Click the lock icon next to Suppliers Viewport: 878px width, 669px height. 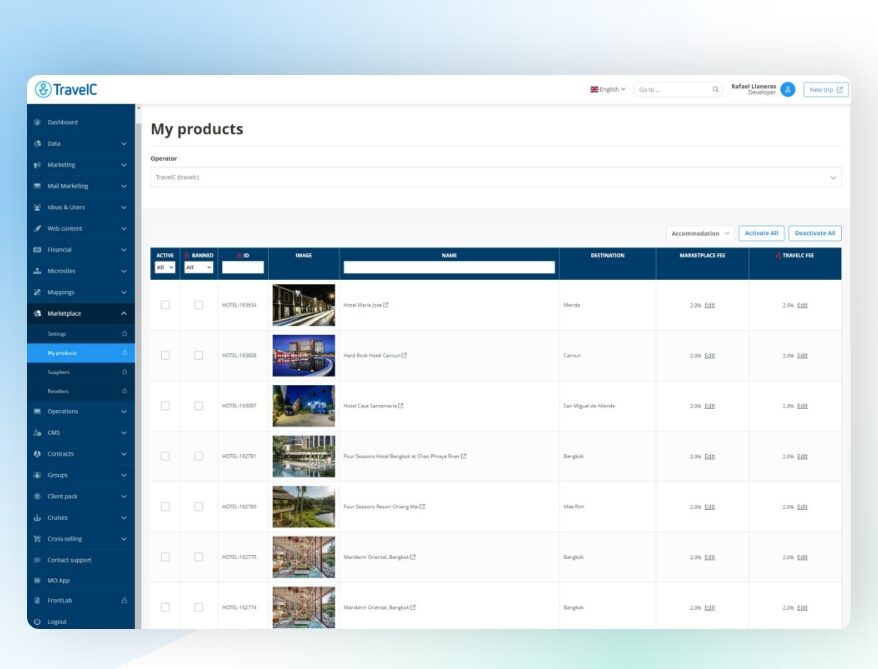pos(124,372)
